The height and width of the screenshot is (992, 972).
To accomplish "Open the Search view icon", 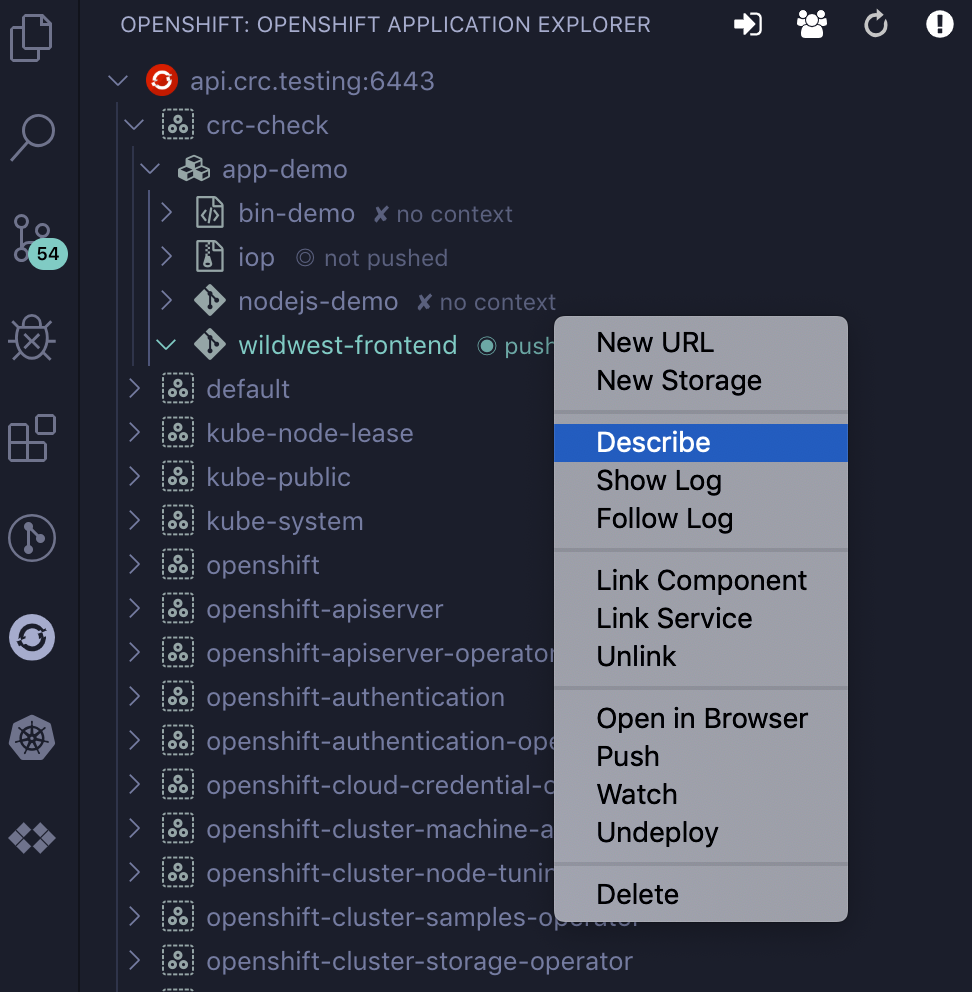I will tap(32, 137).
